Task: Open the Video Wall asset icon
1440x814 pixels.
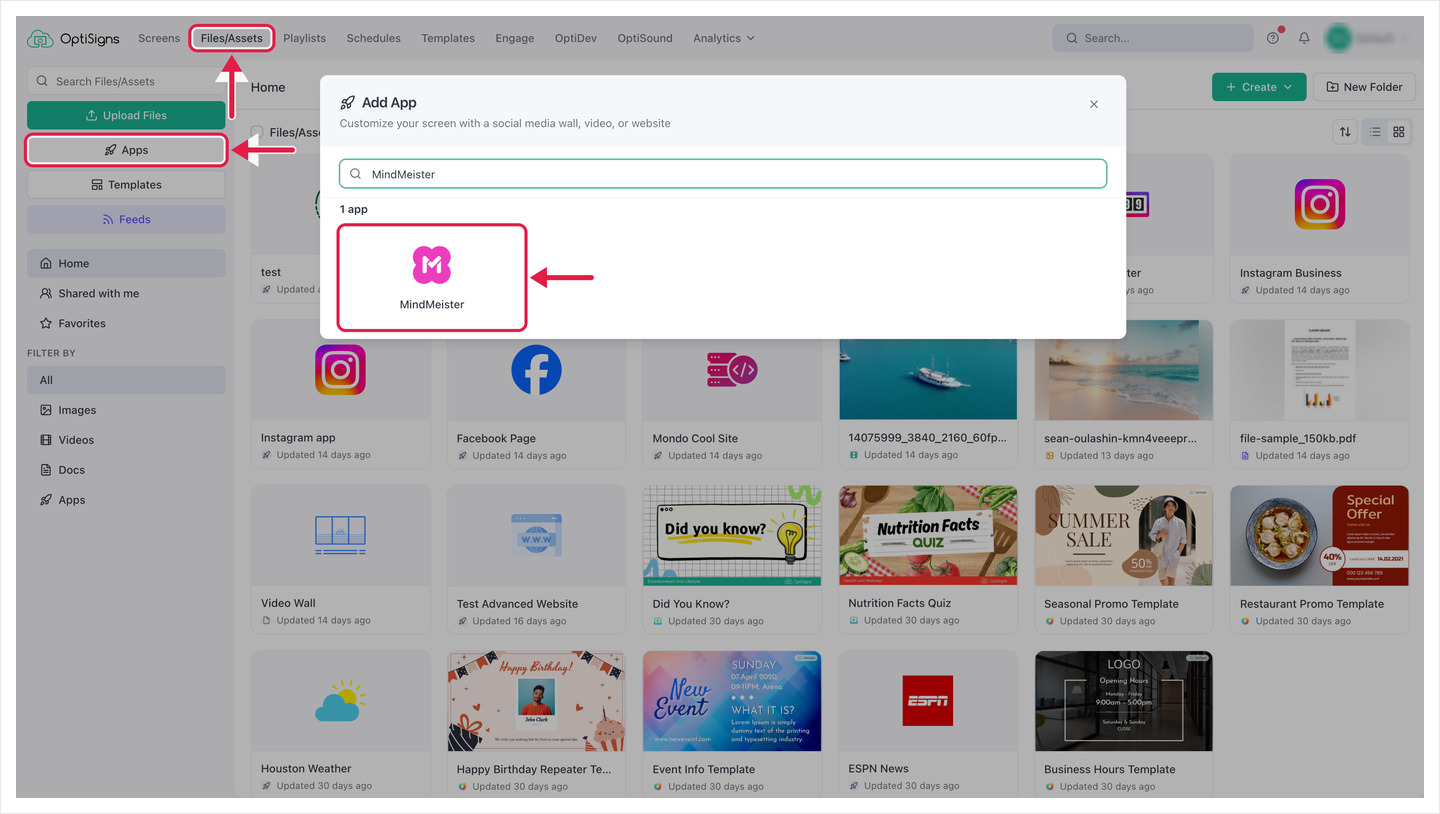Action: [x=340, y=535]
